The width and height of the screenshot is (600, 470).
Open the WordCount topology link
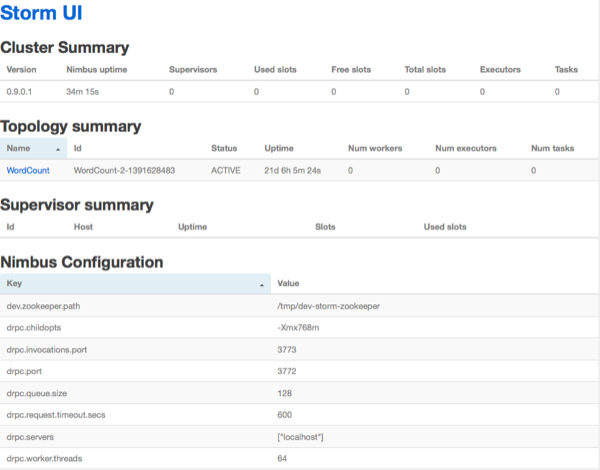pyautogui.click(x=28, y=171)
